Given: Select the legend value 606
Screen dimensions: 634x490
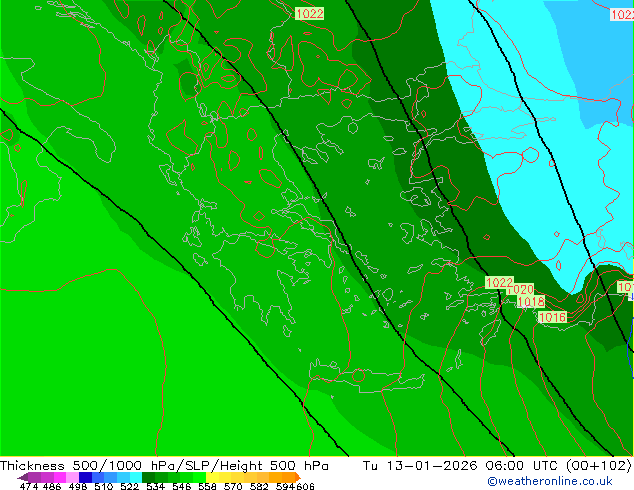Looking at the screenshot, I should pos(305,486).
